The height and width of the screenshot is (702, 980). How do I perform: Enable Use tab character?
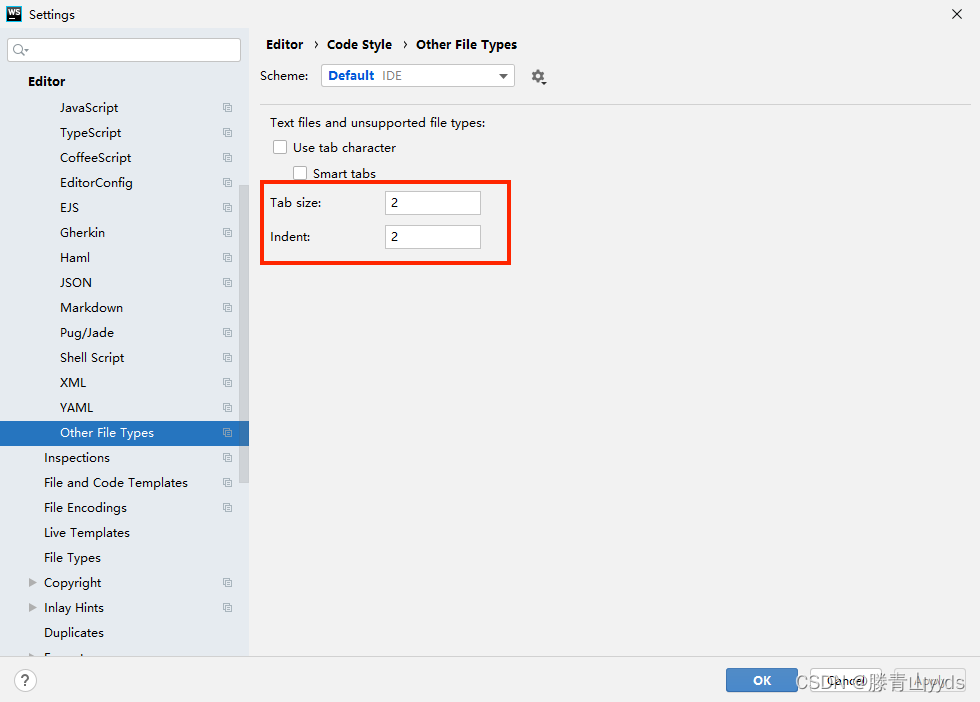coord(279,147)
